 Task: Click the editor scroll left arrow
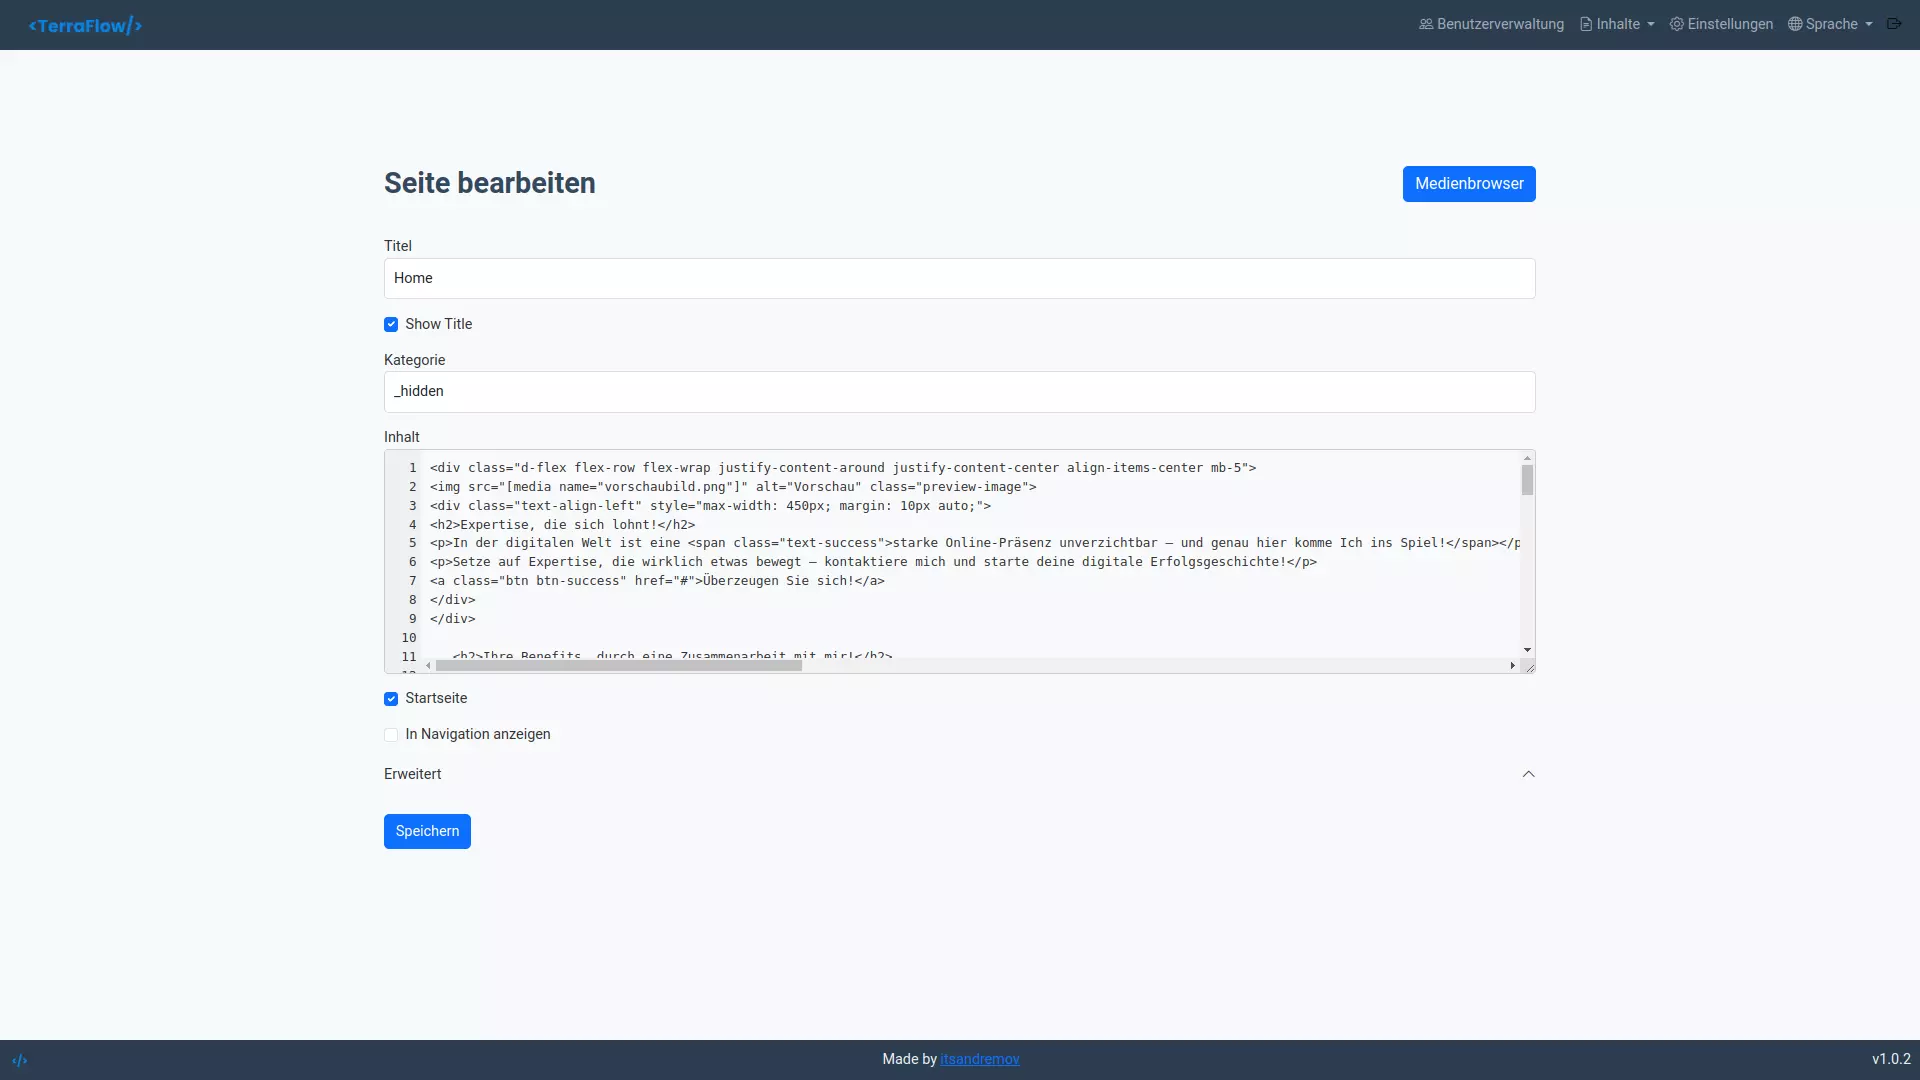pyautogui.click(x=428, y=665)
